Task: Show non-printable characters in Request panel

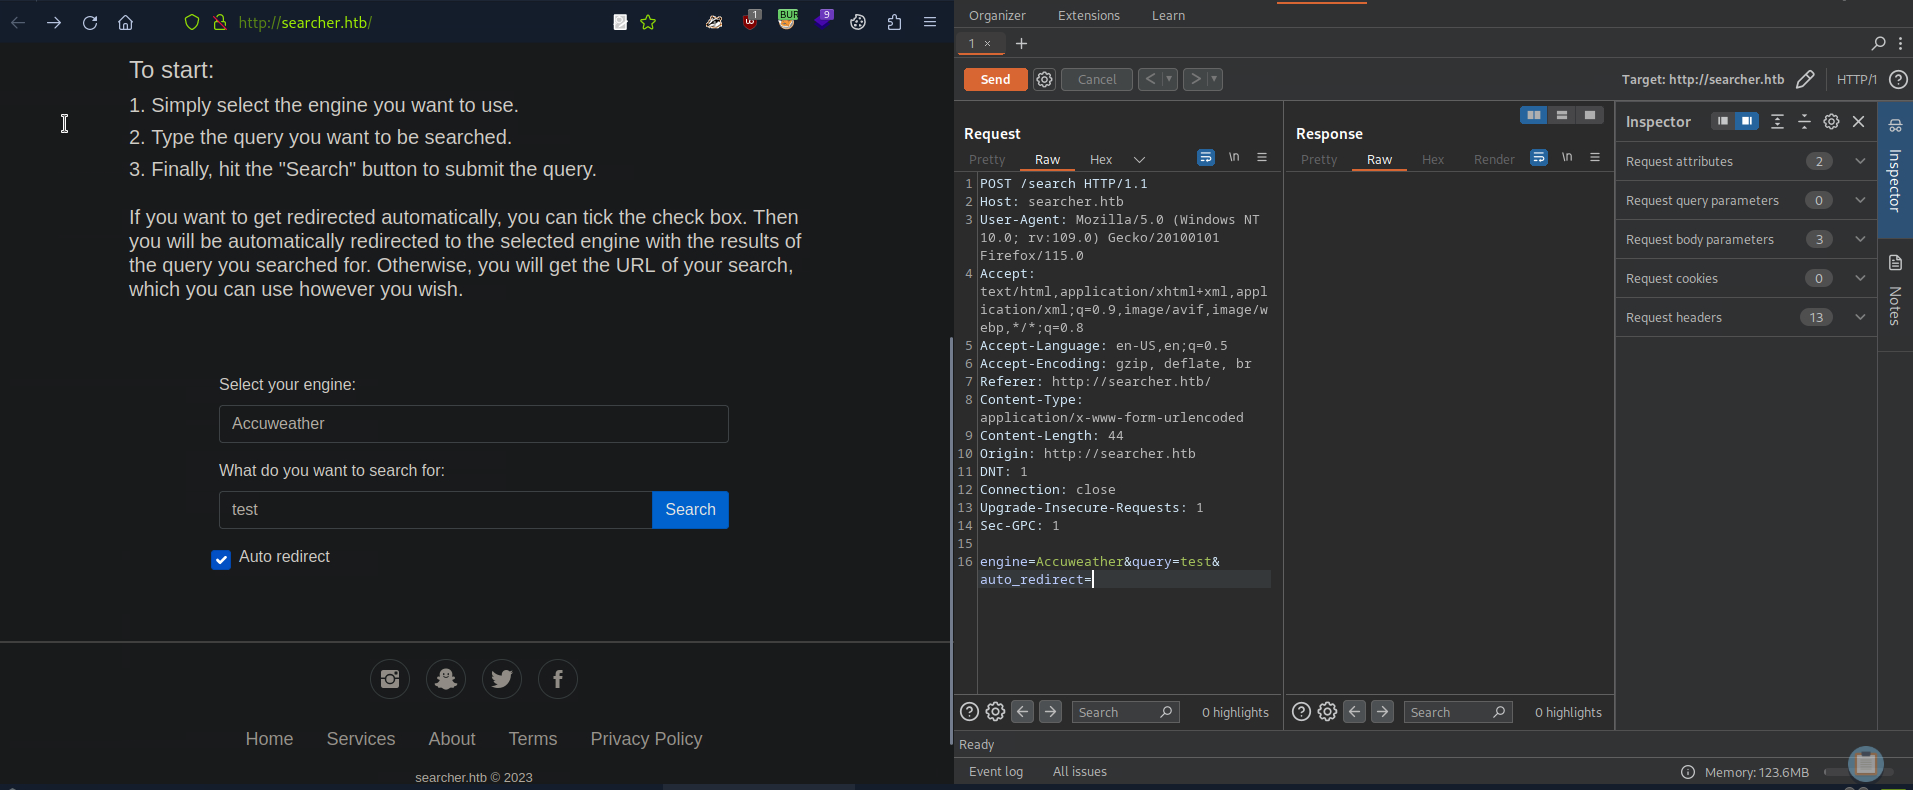Action: pyautogui.click(x=1234, y=157)
